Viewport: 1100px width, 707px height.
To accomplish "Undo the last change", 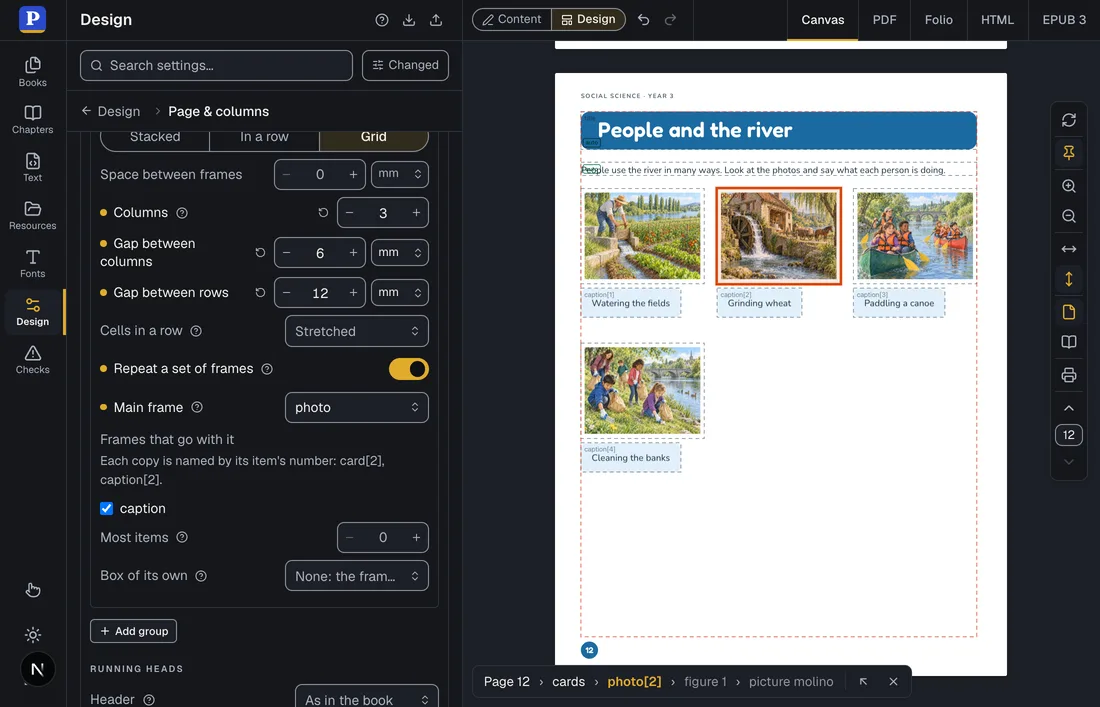I will 643,20.
